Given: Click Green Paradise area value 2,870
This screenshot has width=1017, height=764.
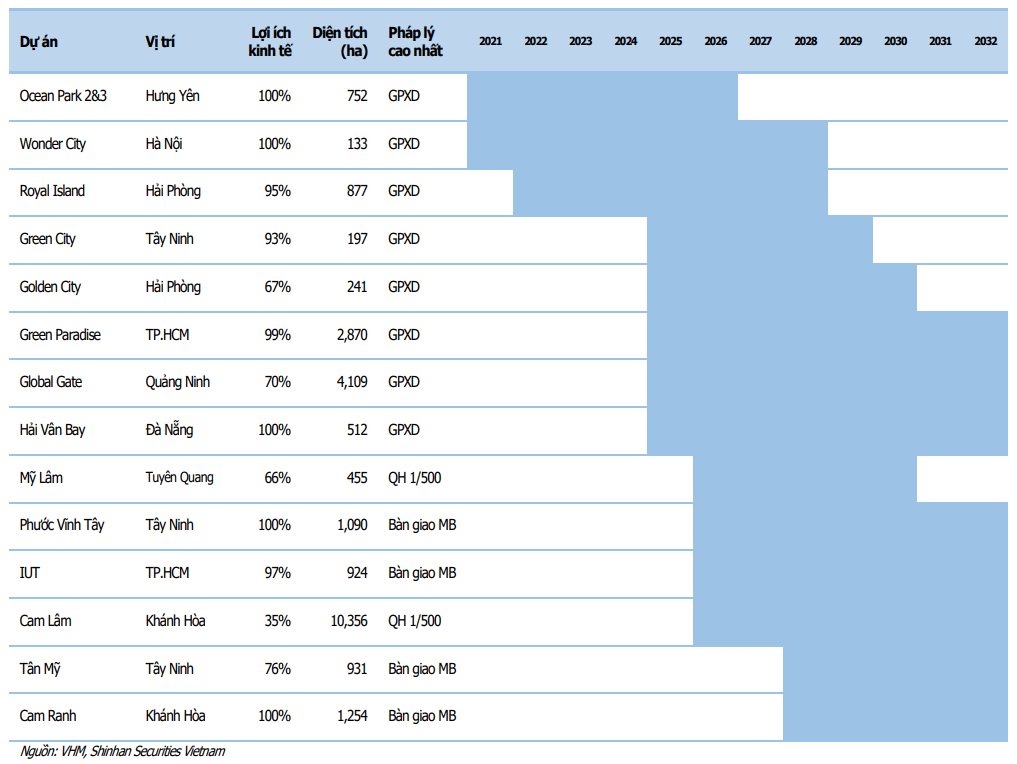Looking at the screenshot, I should (352, 335).
